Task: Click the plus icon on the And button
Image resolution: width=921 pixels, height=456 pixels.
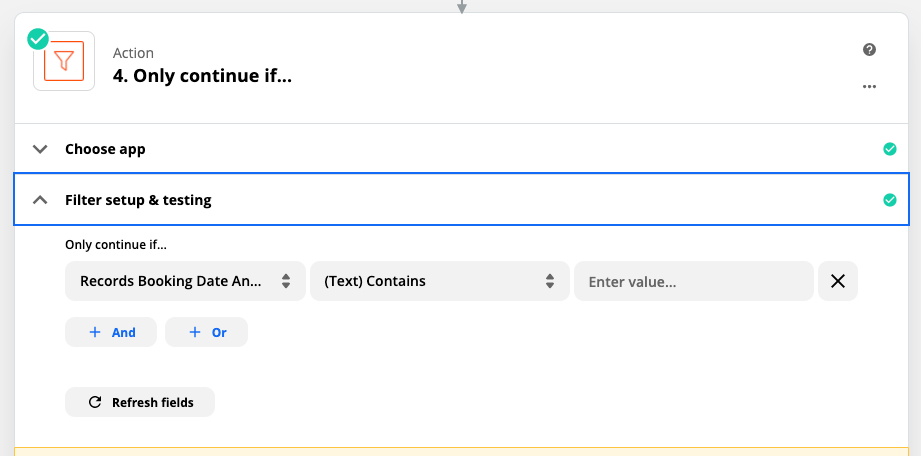Action: tap(95, 332)
